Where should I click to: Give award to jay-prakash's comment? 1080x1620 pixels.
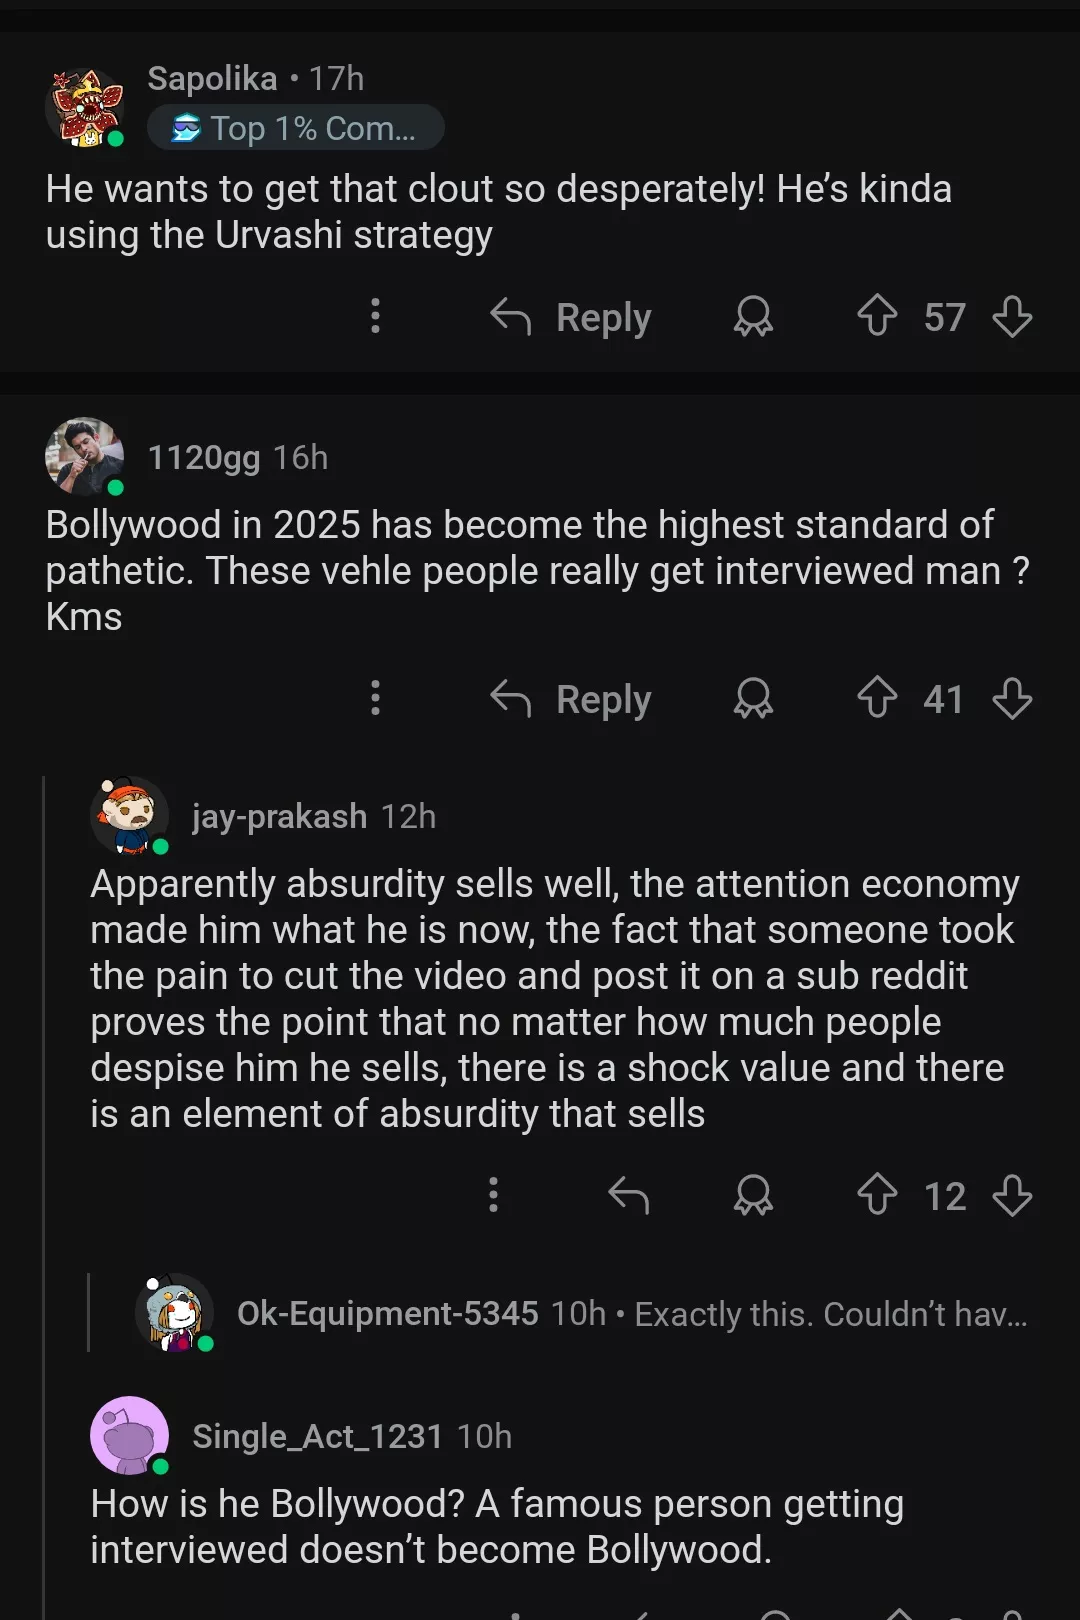click(x=753, y=1195)
